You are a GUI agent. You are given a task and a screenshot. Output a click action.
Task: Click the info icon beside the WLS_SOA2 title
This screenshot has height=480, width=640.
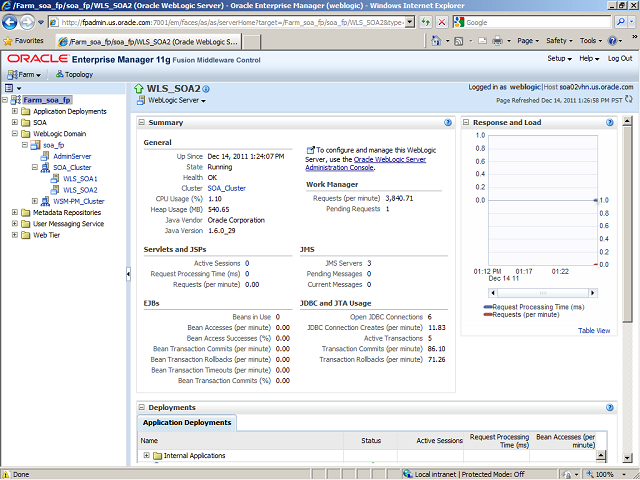point(204,88)
